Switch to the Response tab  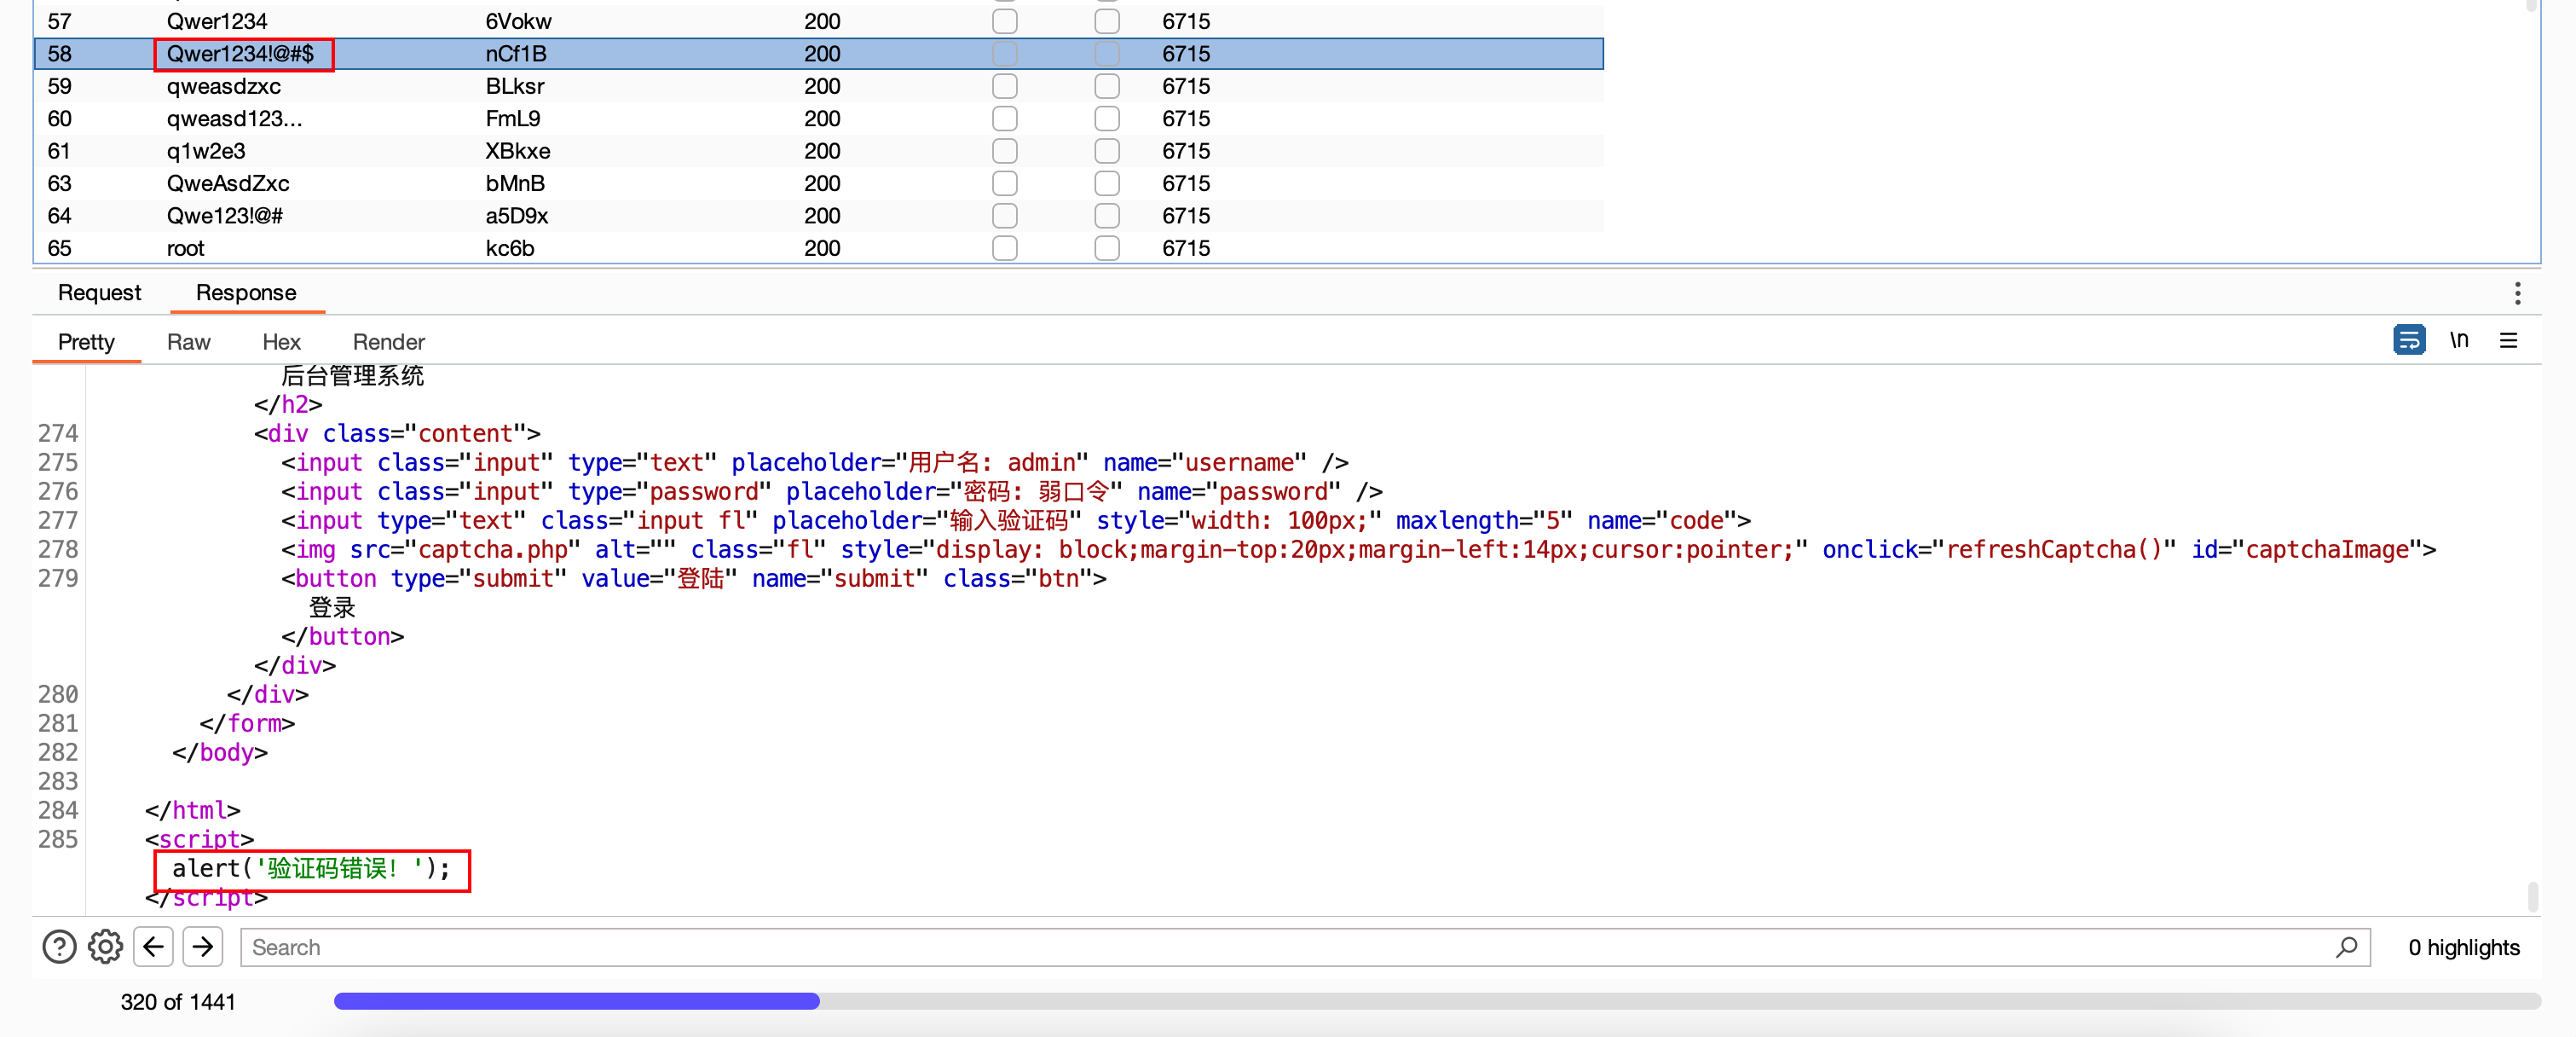point(246,293)
